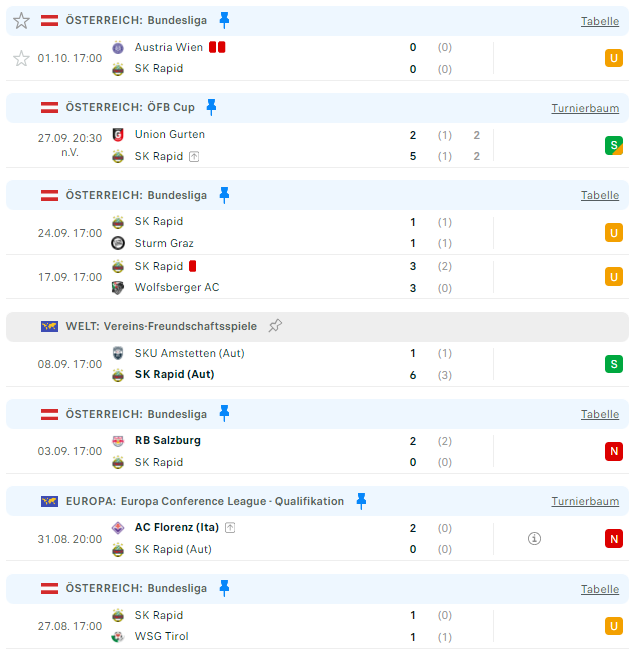Click the S badge for Union Gurten match
Screen dimensions: 638x652
click(613, 146)
